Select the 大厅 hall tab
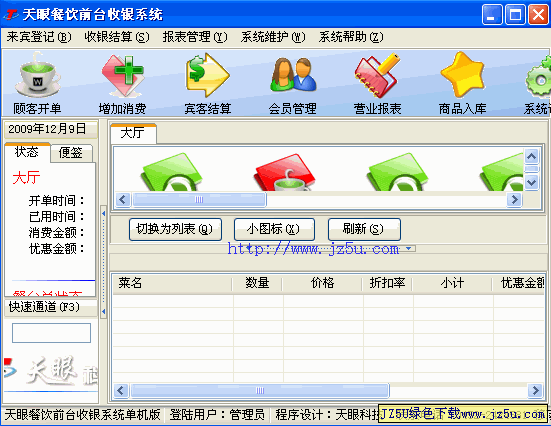The height and width of the screenshot is (426, 551). pyautogui.click(x=133, y=133)
